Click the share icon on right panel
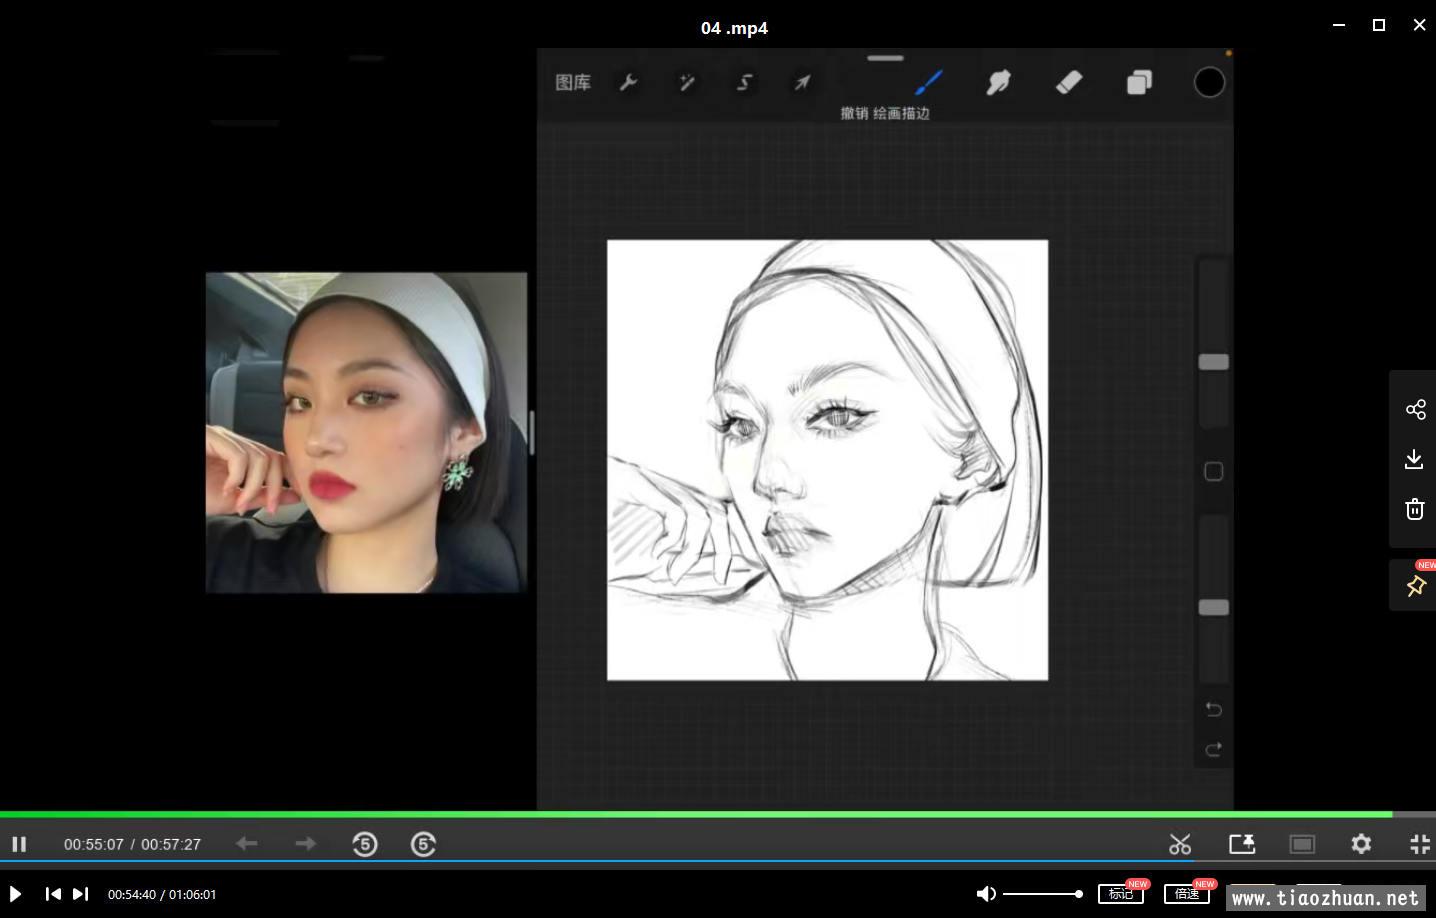This screenshot has width=1436, height=918. click(1415, 410)
